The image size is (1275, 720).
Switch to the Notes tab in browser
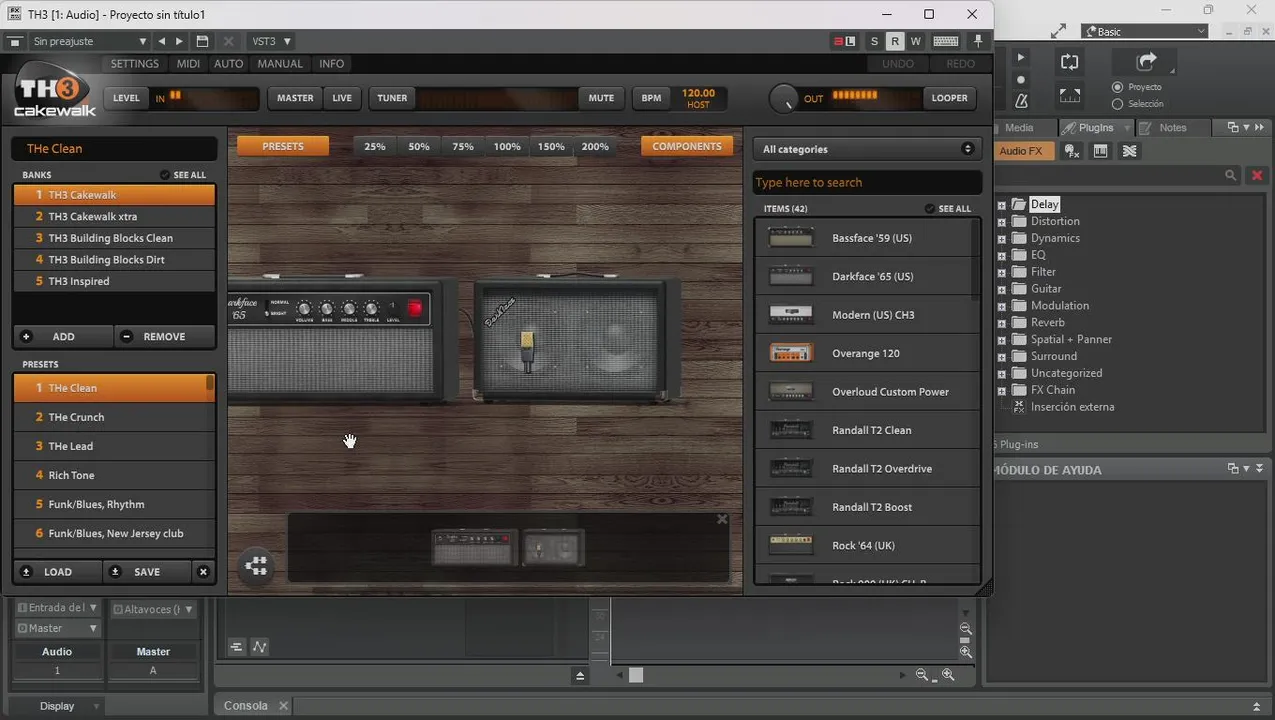click(x=1173, y=128)
